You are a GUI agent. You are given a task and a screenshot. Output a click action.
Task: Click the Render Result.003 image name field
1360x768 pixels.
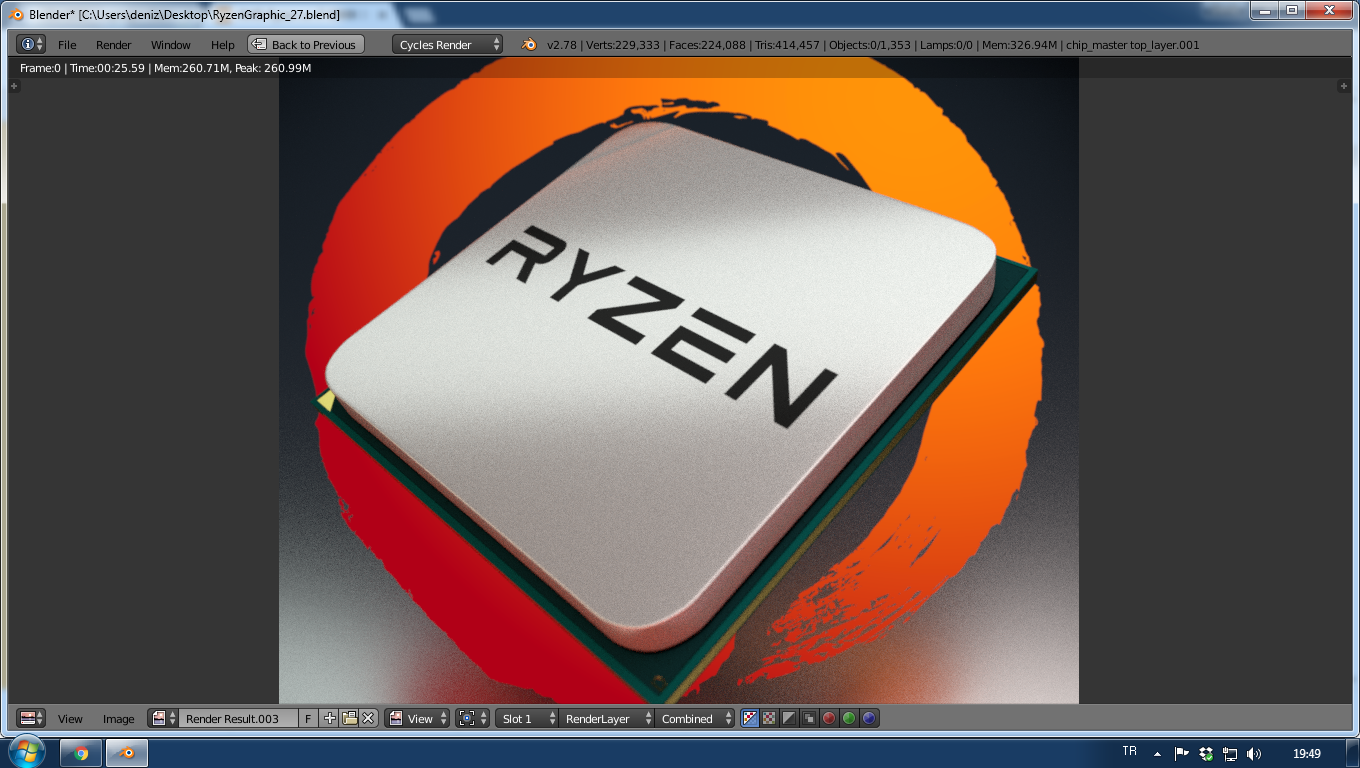pos(238,718)
